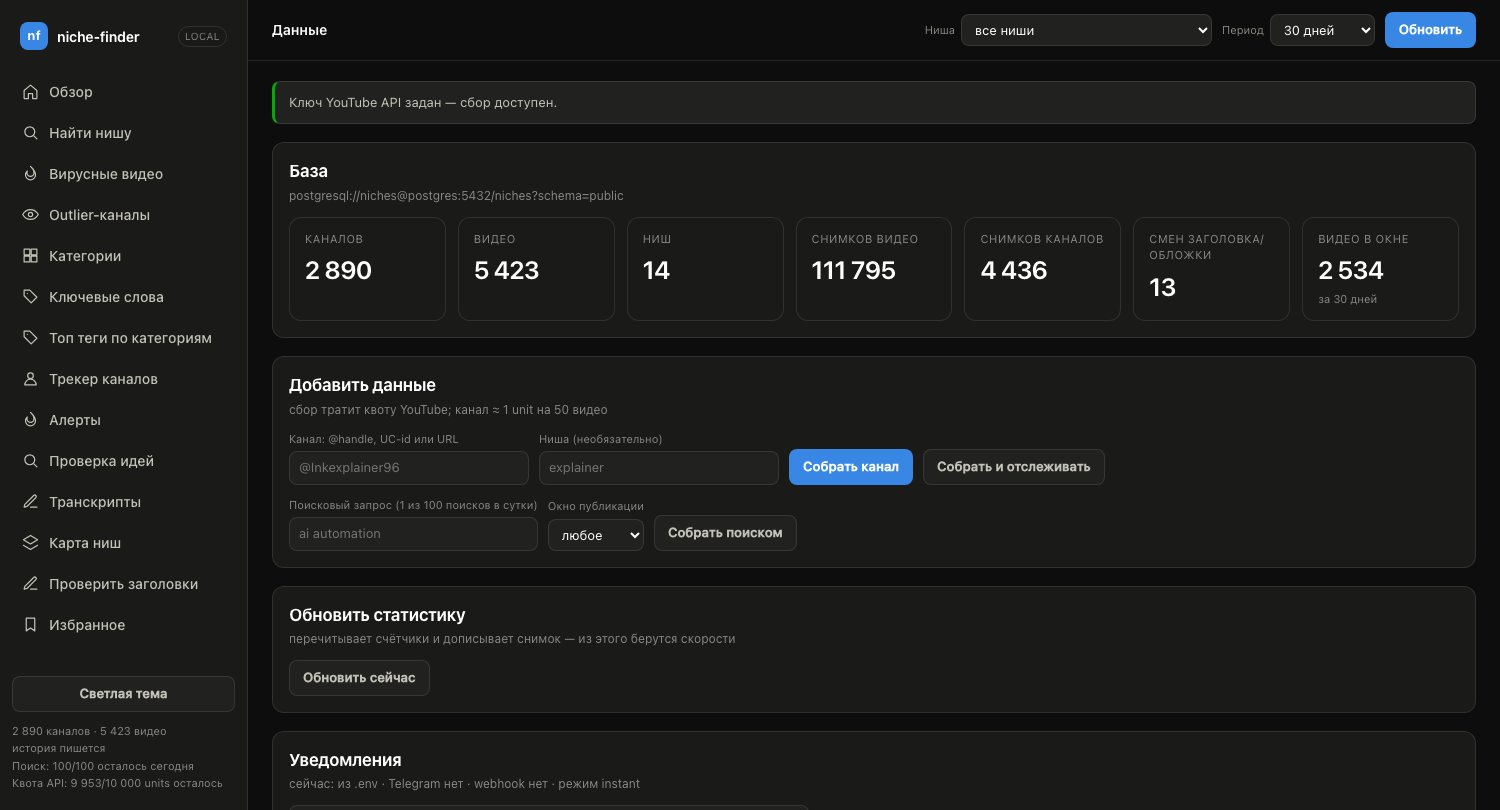Screen dimensions: 1500x810
Task: Click the eye icon for Outlier-каналы
Action: (x=30, y=215)
